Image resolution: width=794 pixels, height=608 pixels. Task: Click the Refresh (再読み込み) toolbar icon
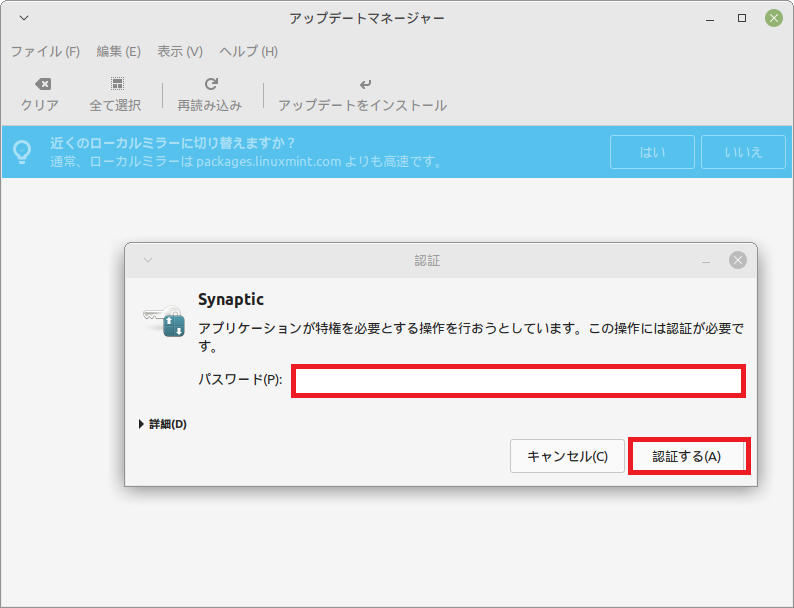point(211,84)
